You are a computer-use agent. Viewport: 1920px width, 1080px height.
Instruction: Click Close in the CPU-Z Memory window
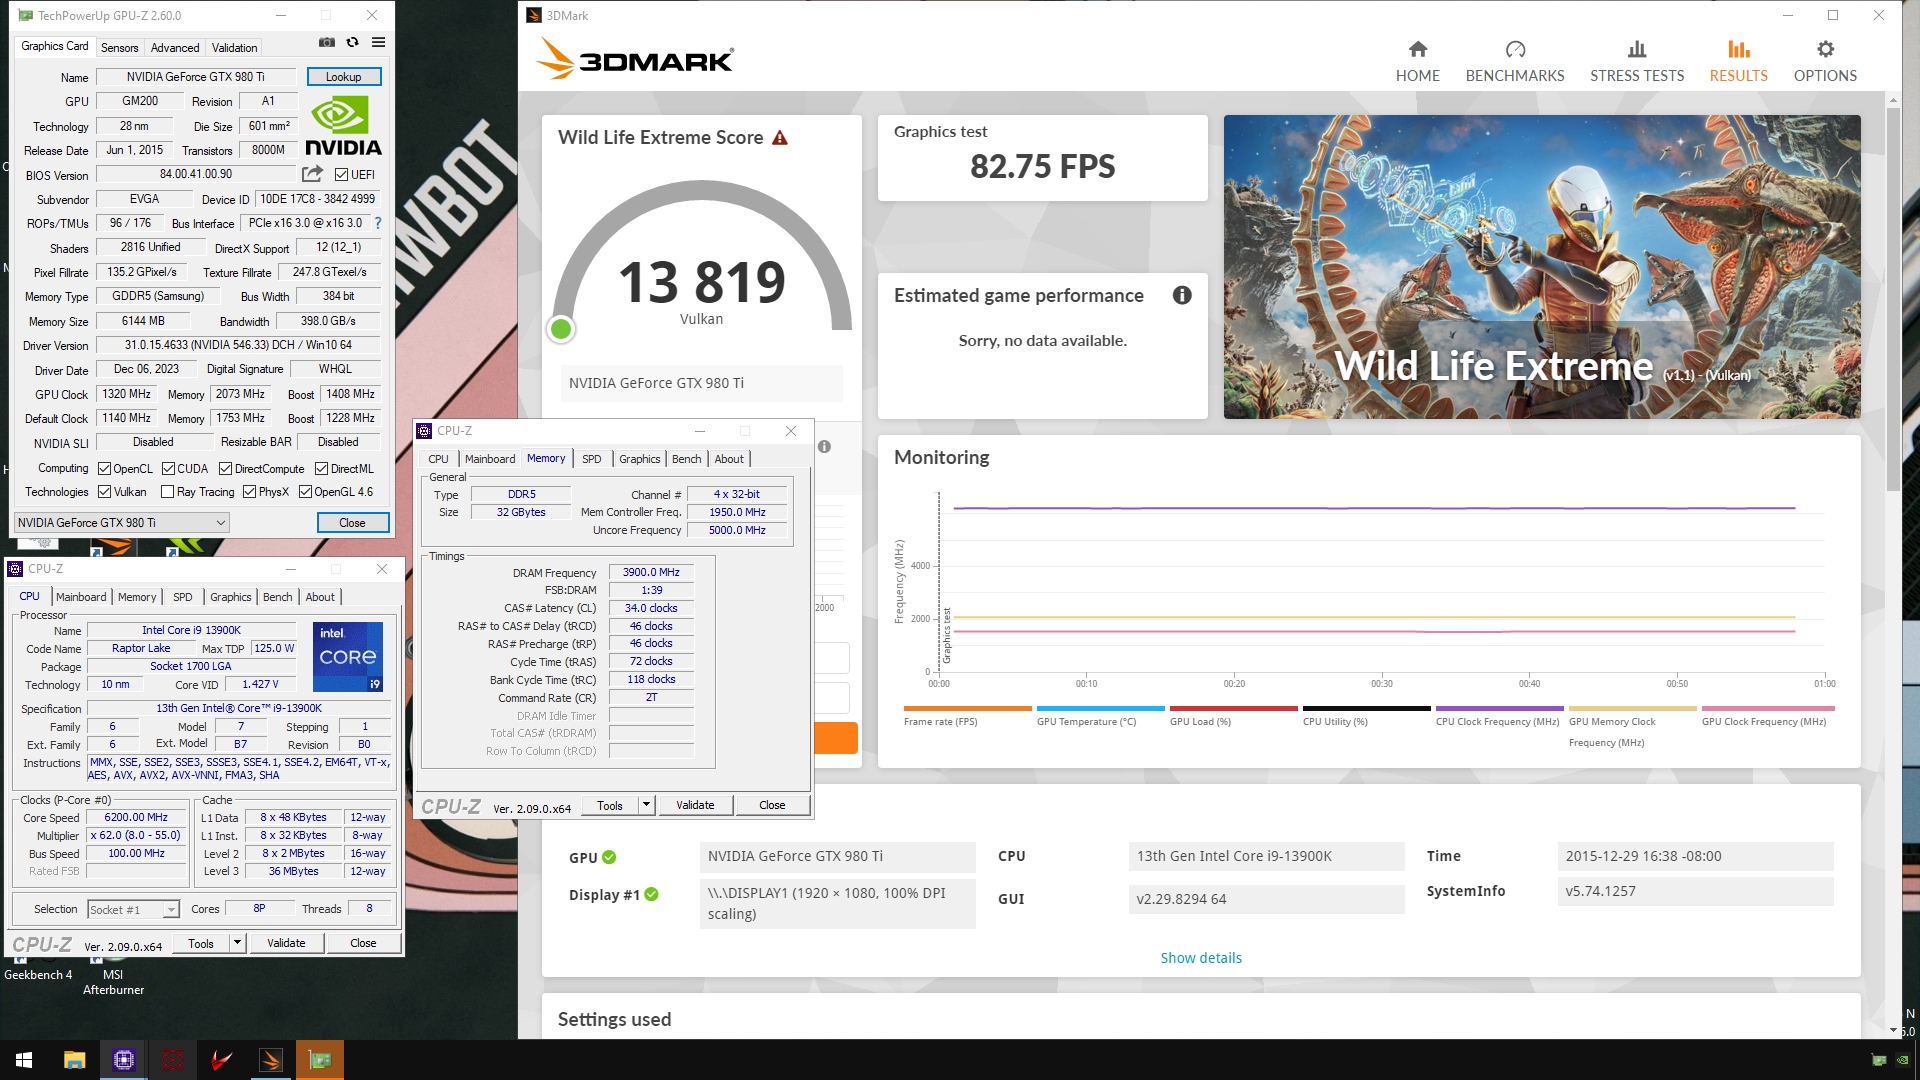(x=772, y=805)
